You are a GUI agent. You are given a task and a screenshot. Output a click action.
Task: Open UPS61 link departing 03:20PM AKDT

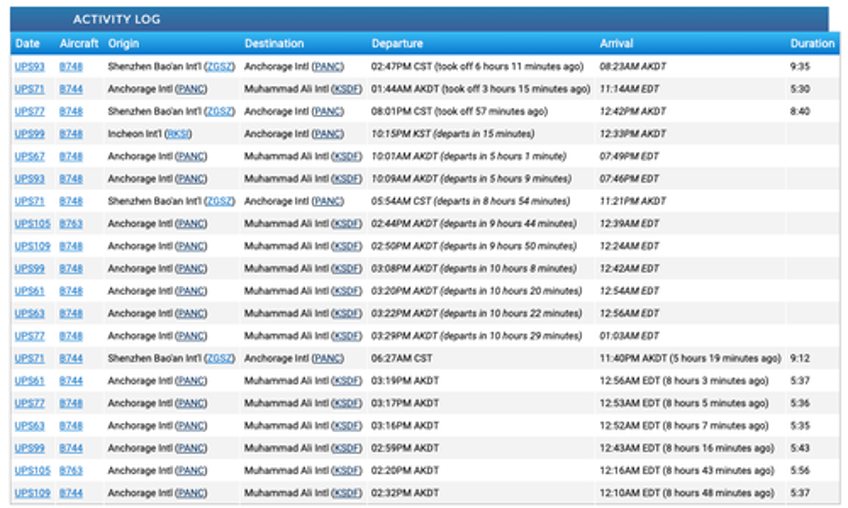coord(29,291)
